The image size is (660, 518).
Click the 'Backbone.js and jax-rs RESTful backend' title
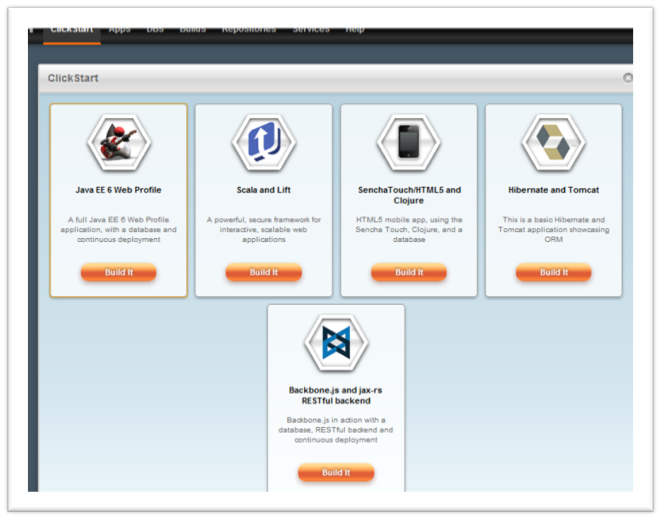335,395
